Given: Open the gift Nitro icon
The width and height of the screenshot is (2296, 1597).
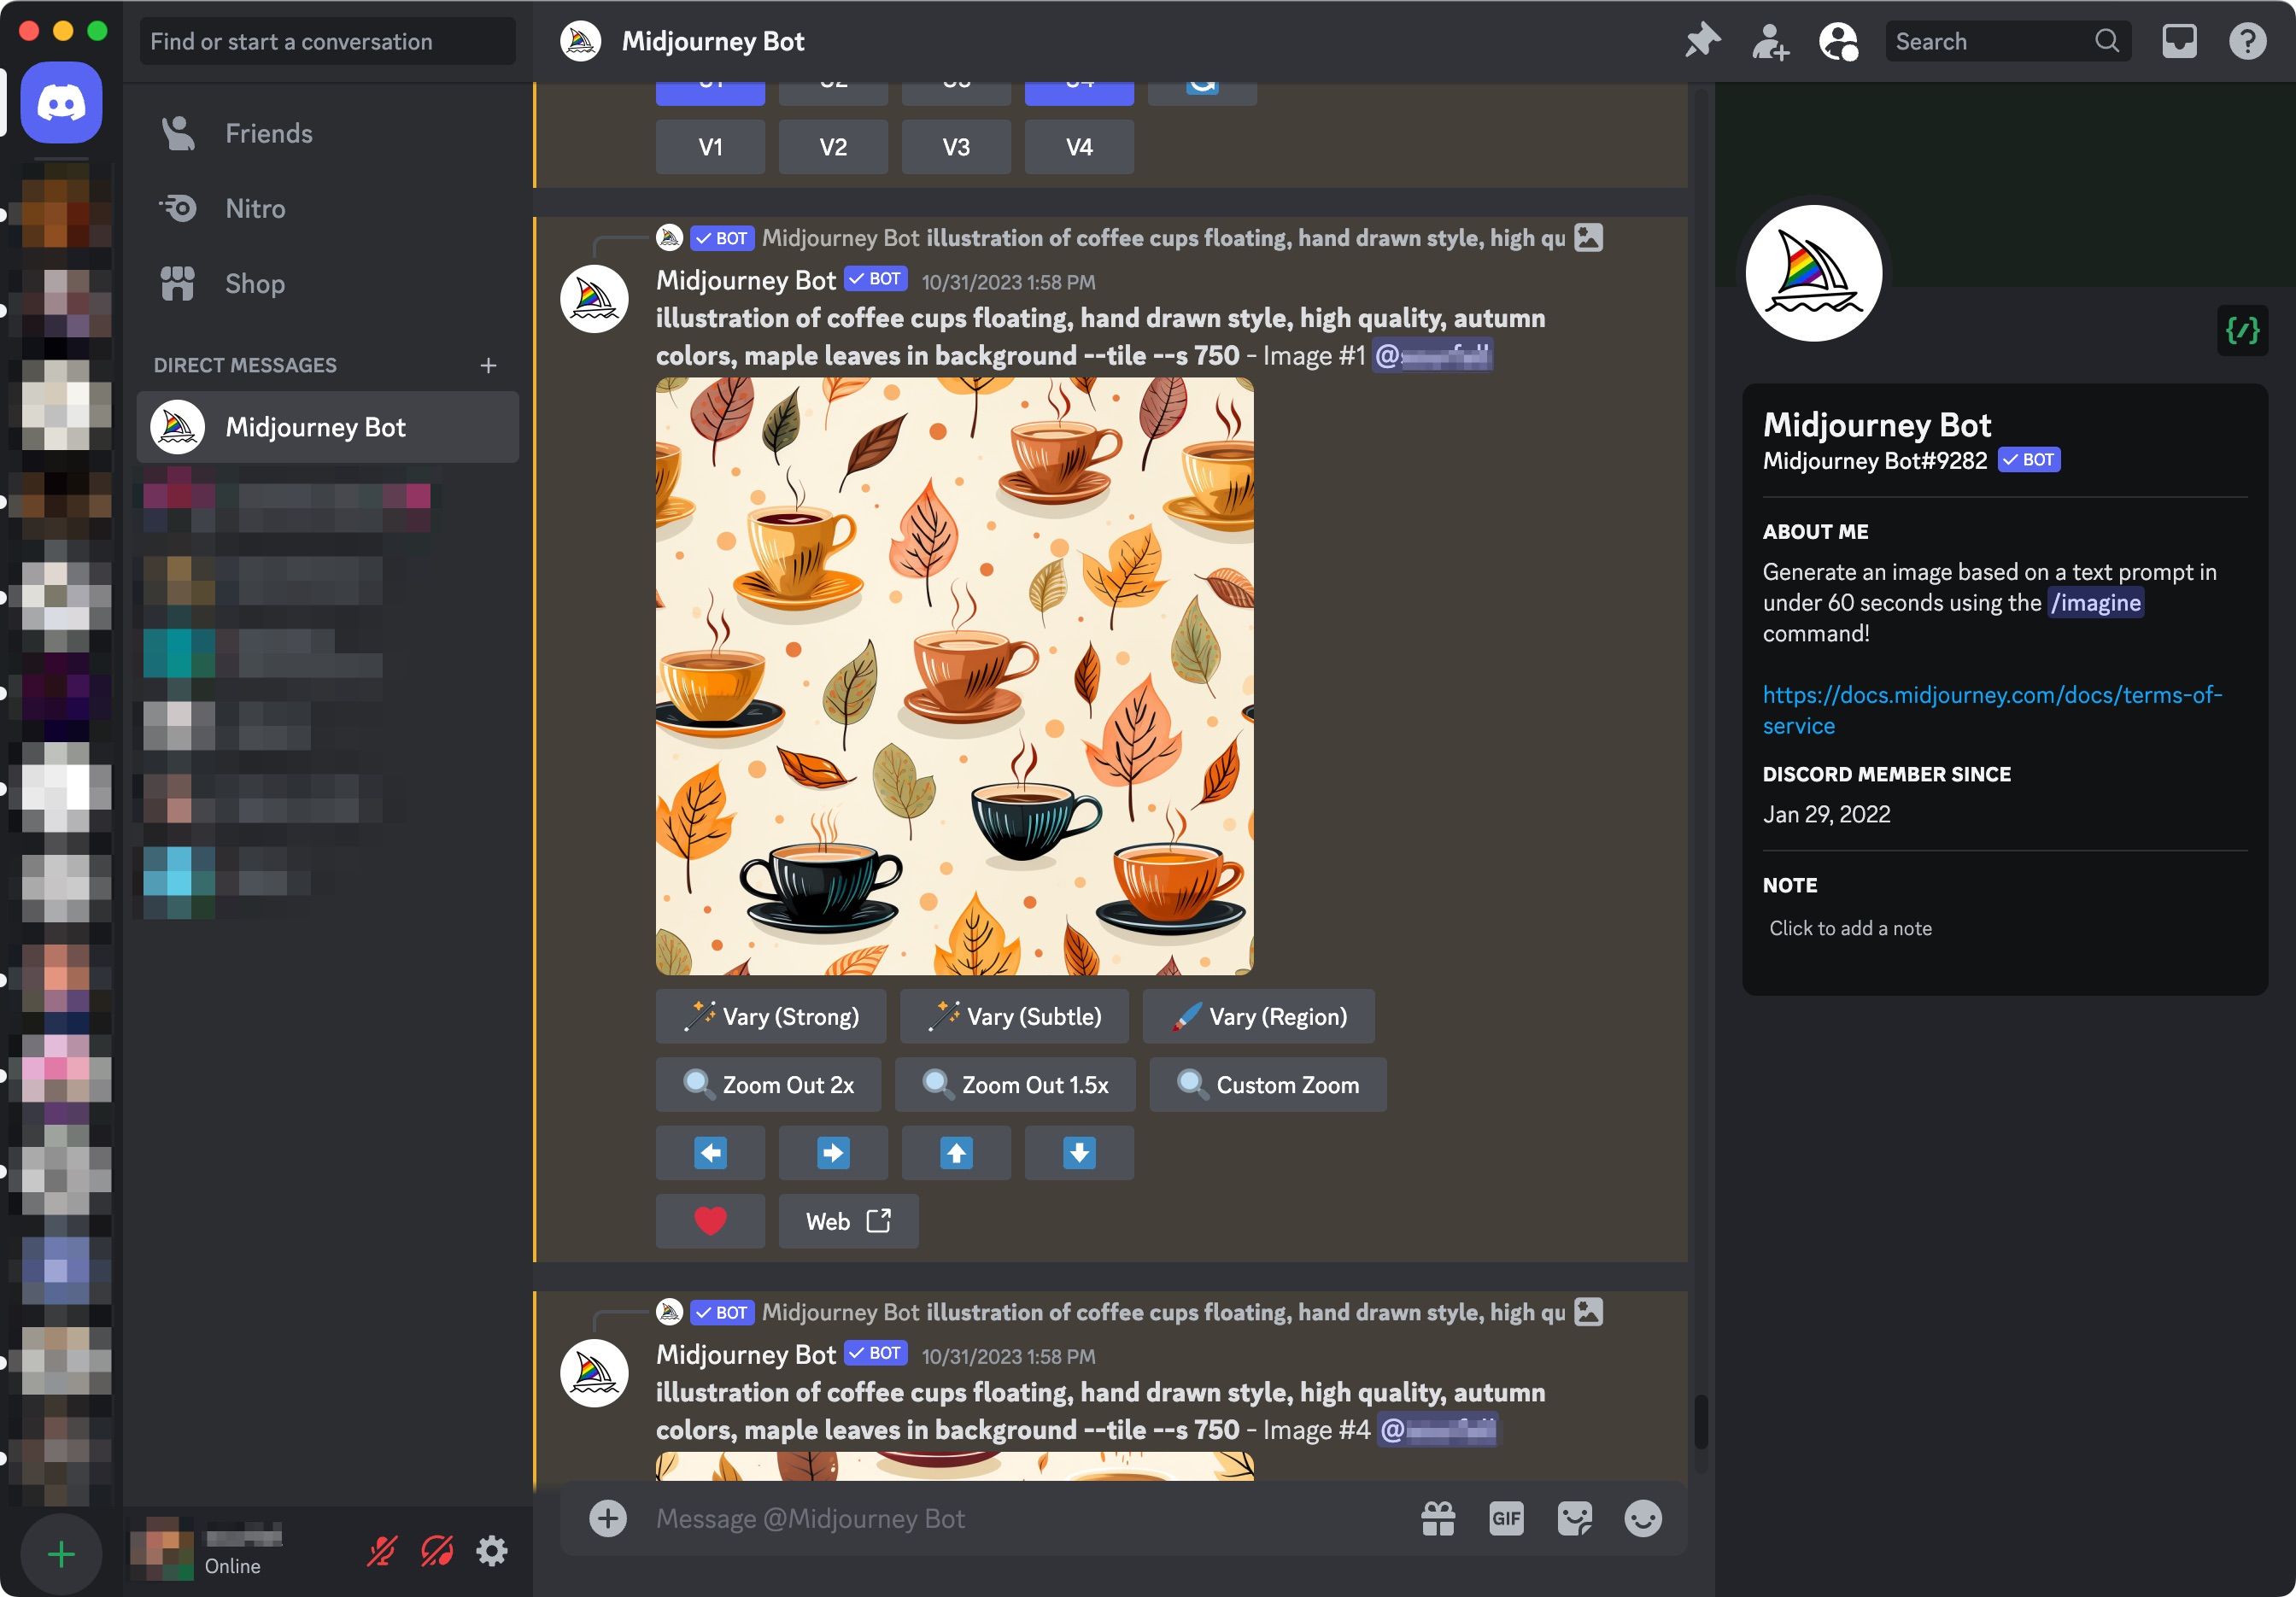Looking at the screenshot, I should [x=1438, y=1518].
